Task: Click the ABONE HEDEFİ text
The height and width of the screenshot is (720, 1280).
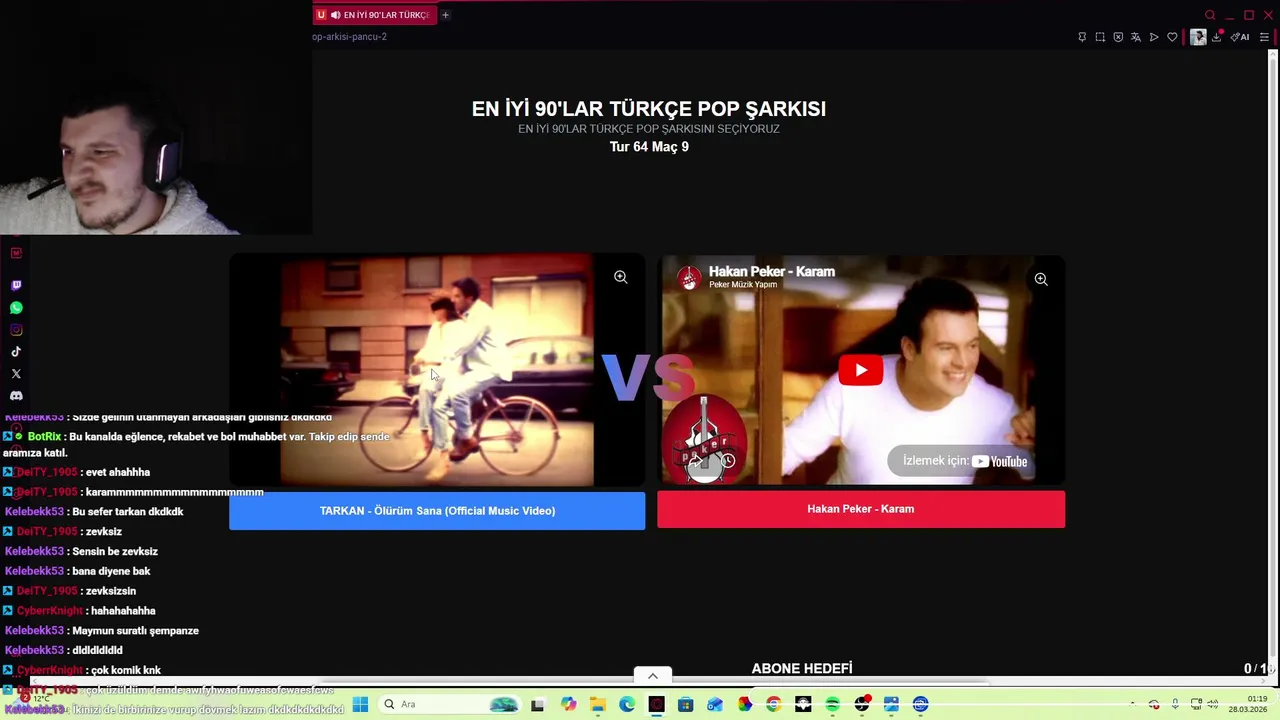Action: (802, 668)
